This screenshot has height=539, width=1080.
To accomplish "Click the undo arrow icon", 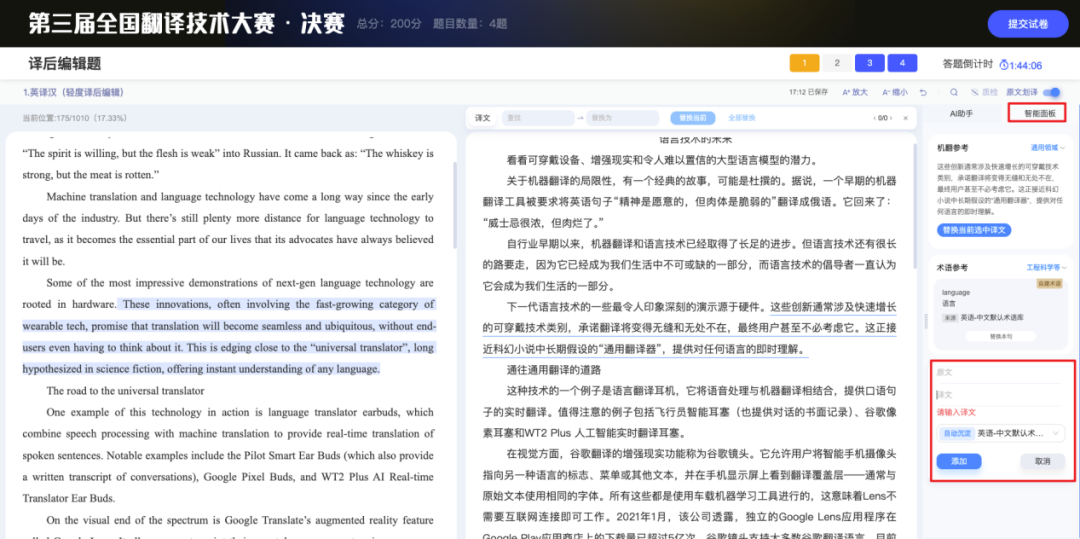I will (923, 92).
